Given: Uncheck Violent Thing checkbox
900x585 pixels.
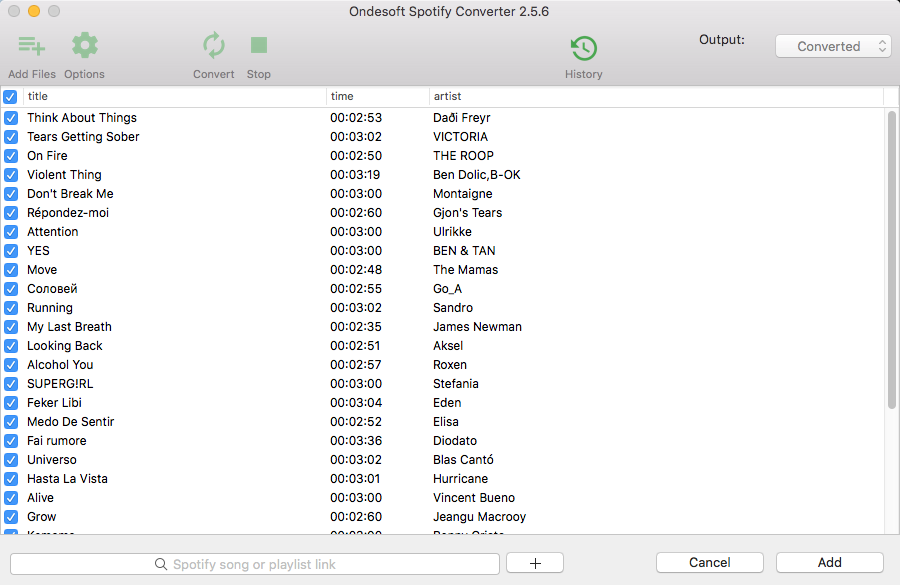Looking at the screenshot, I should coord(11,175).
